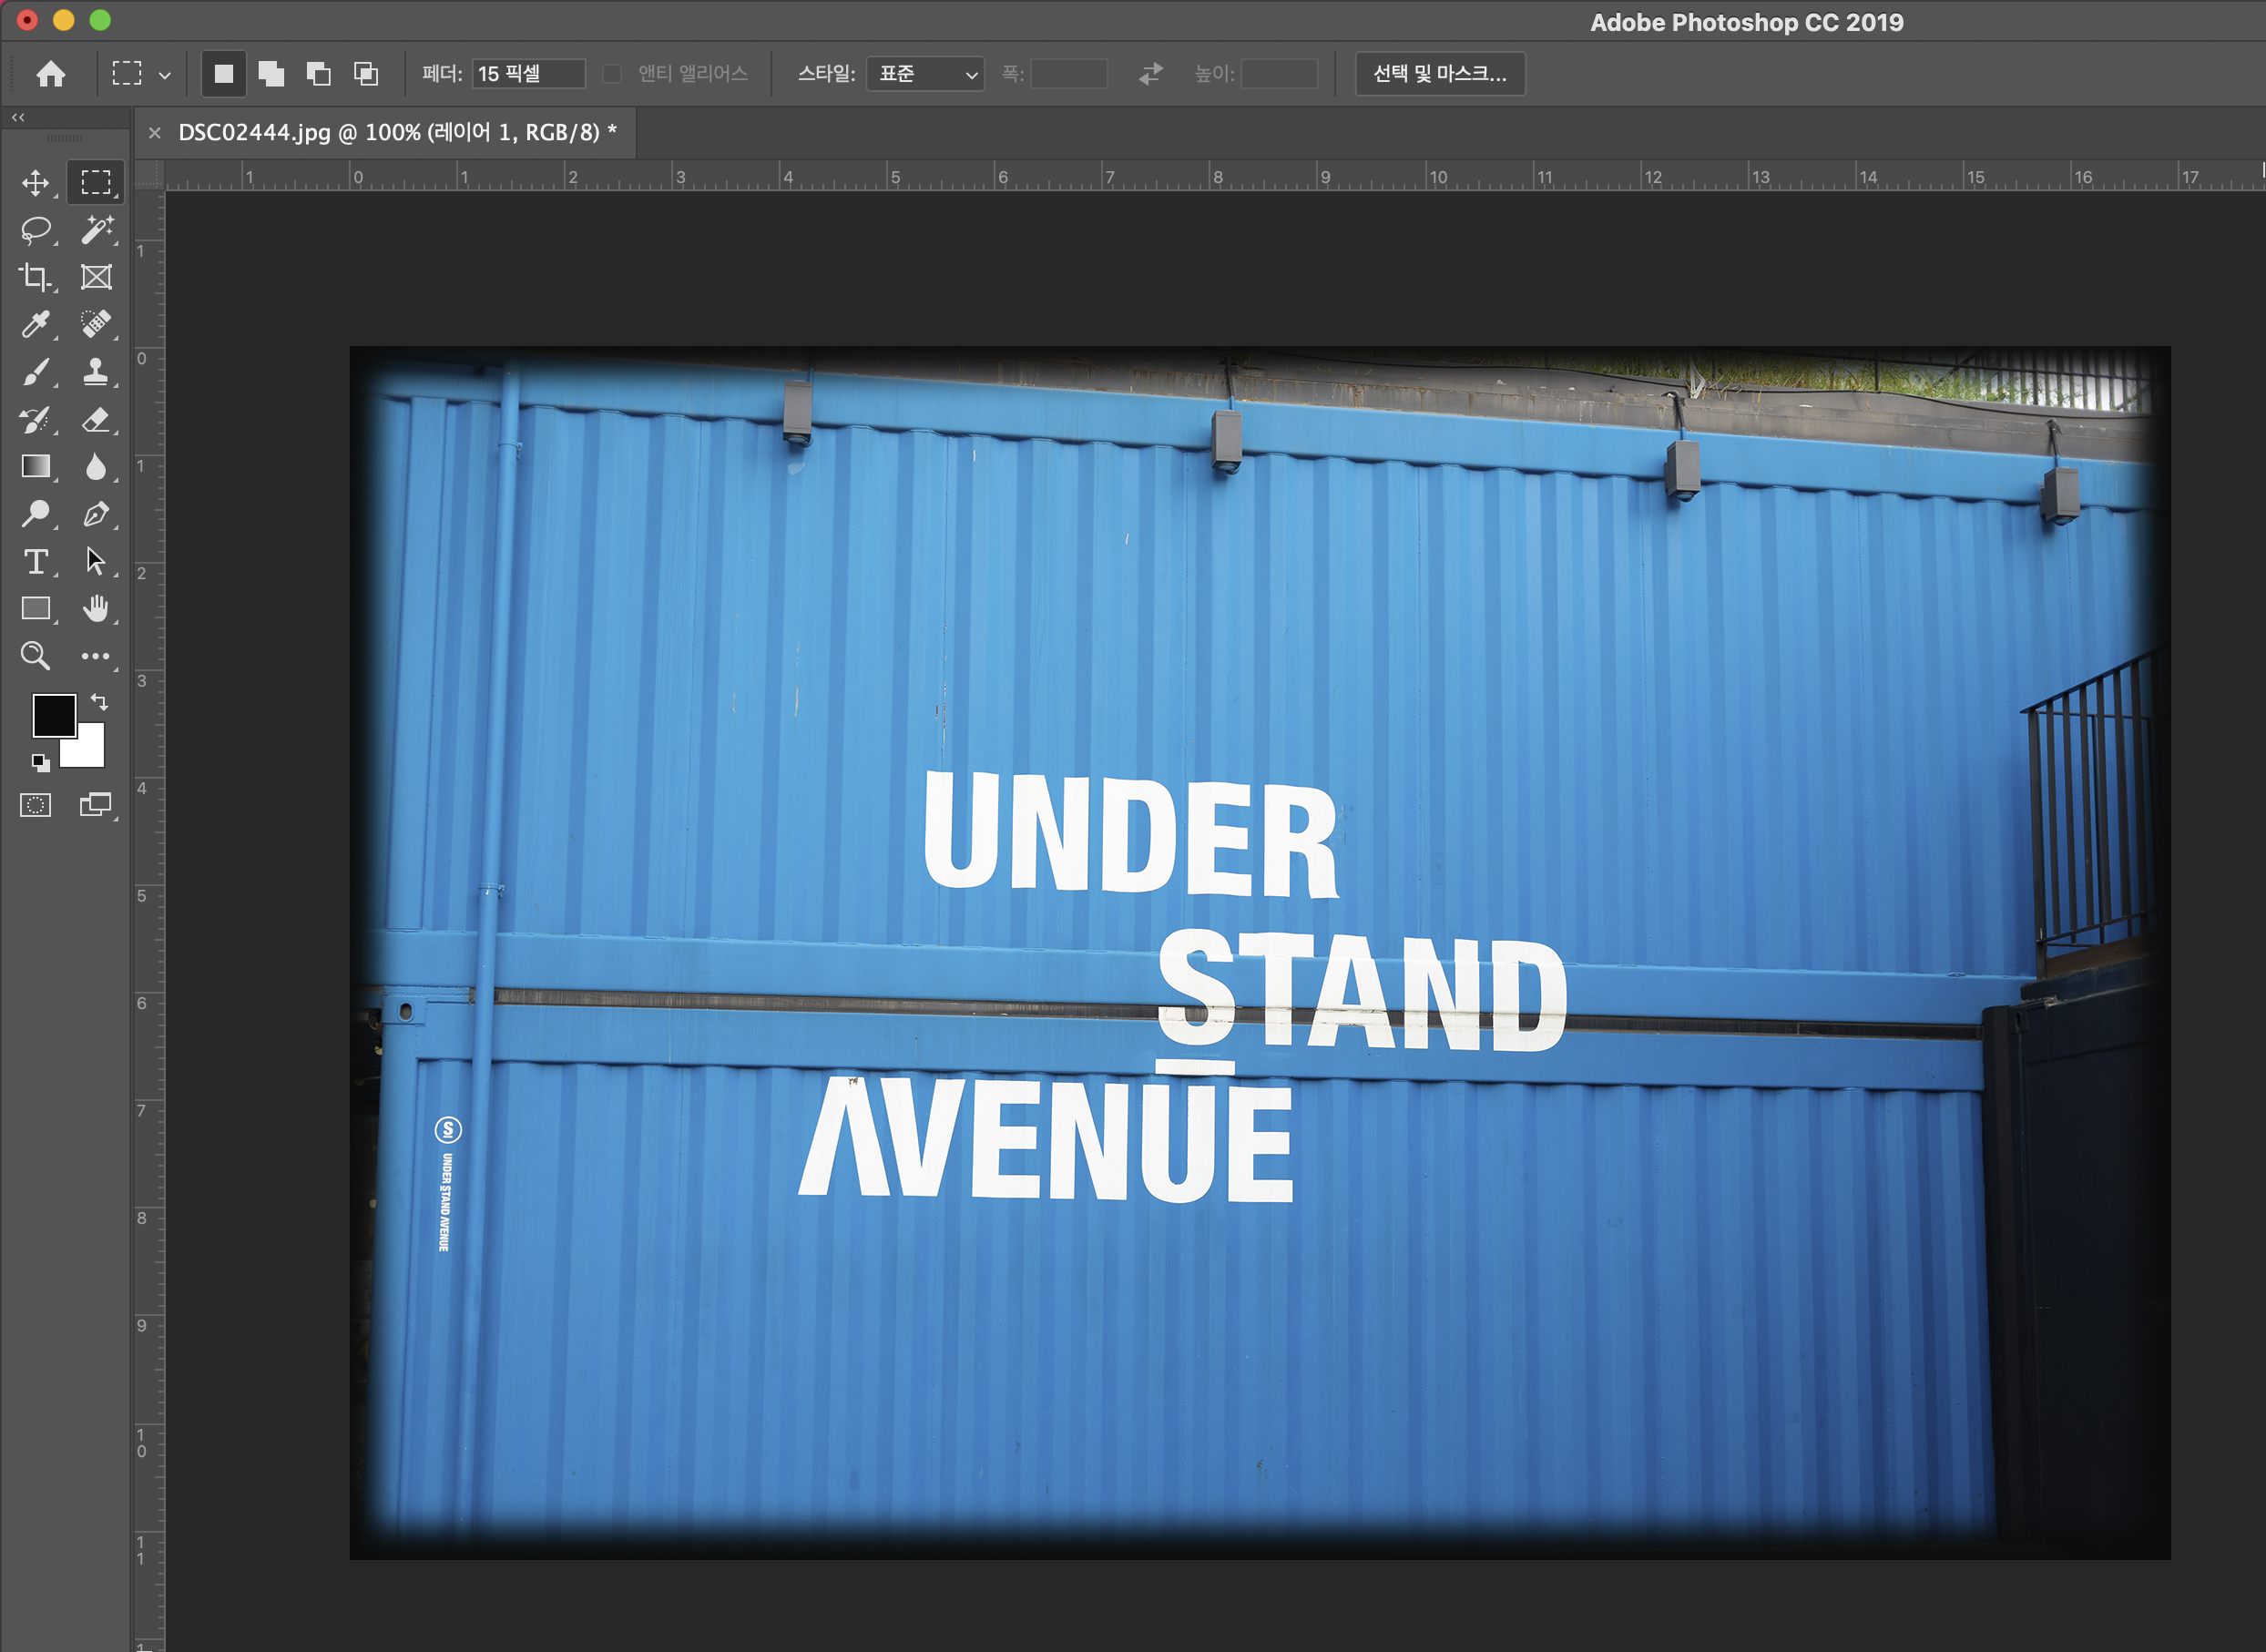Select the Eyedropper tool

point(36,324)
